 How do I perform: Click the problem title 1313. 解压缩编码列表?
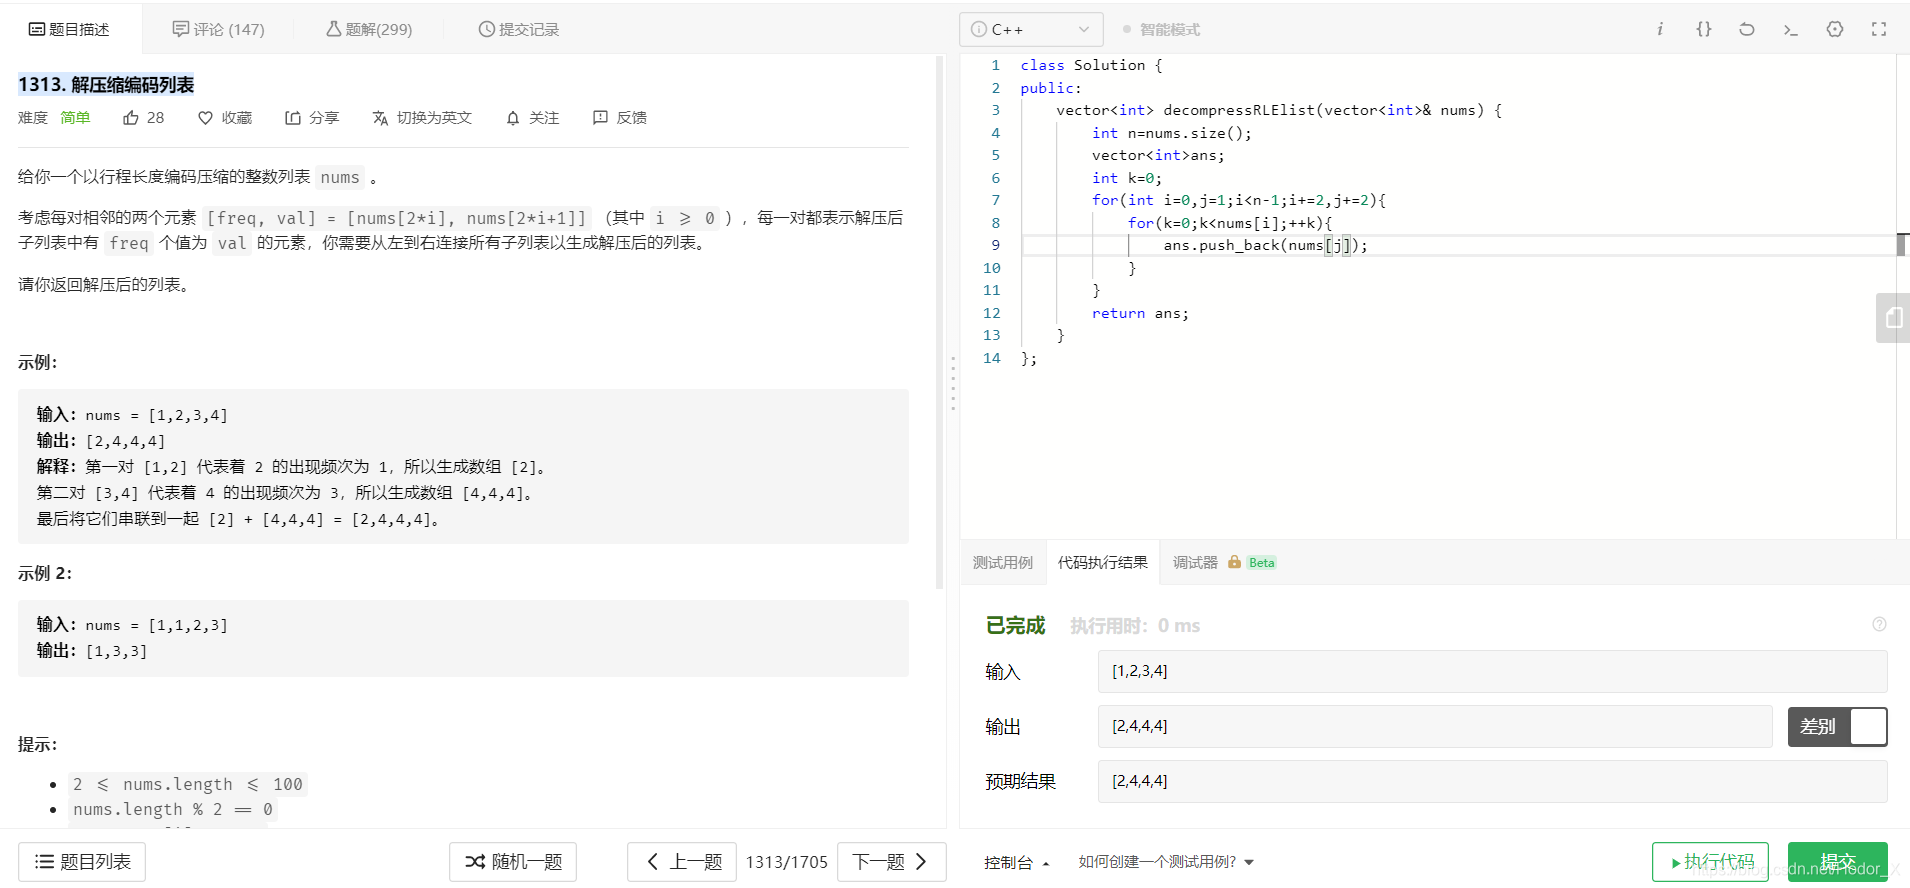coord(106,85)
